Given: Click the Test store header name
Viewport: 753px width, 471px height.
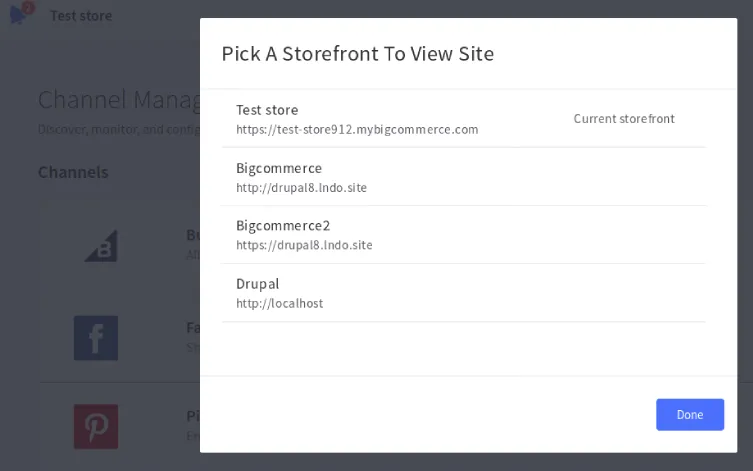Looking at the screenshot, I should 81,16.
